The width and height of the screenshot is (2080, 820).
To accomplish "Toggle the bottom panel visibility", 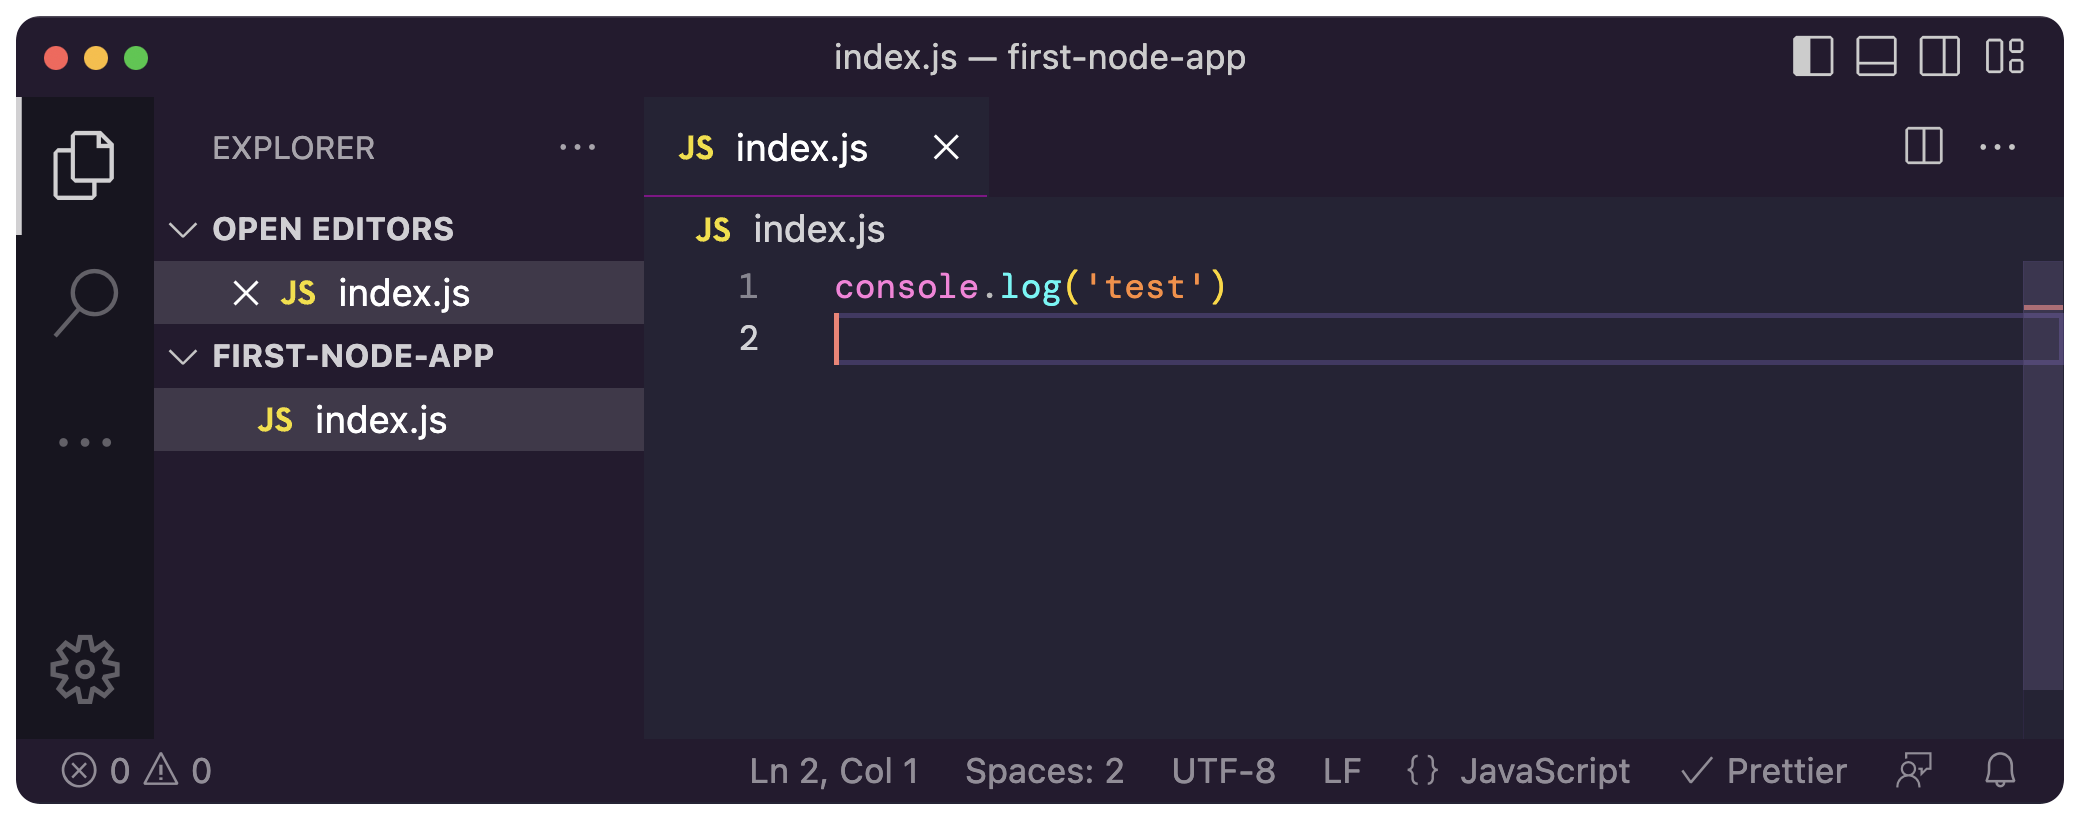I will (1876, 57).
